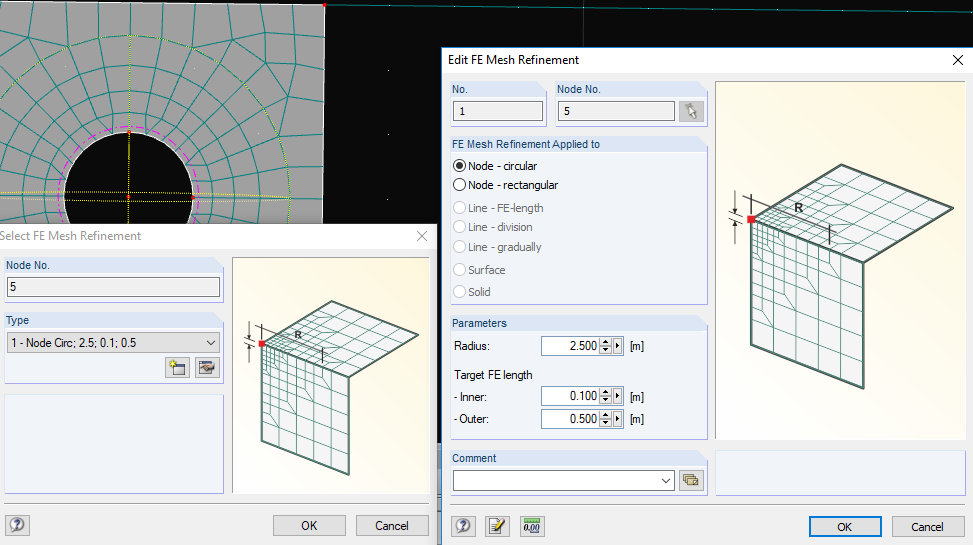Increase the Radius value
Image resolution: width=973 pixels, height=545 pixels.
click(606, 341)
